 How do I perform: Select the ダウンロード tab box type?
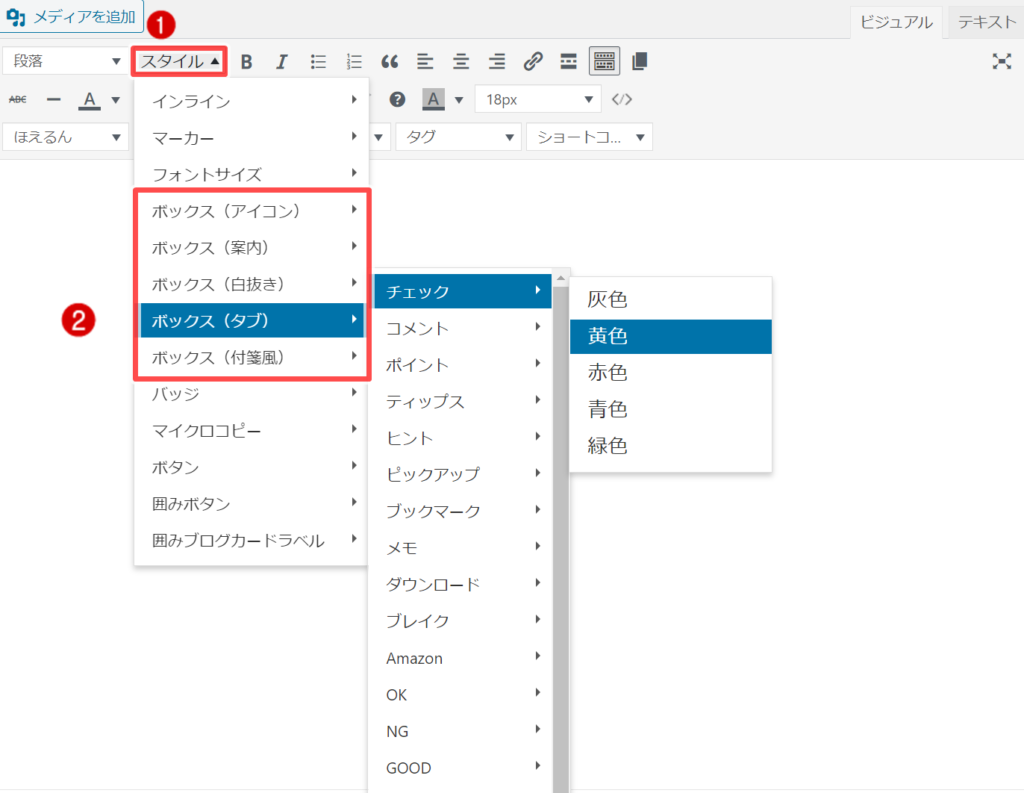[x=462, y=584]
